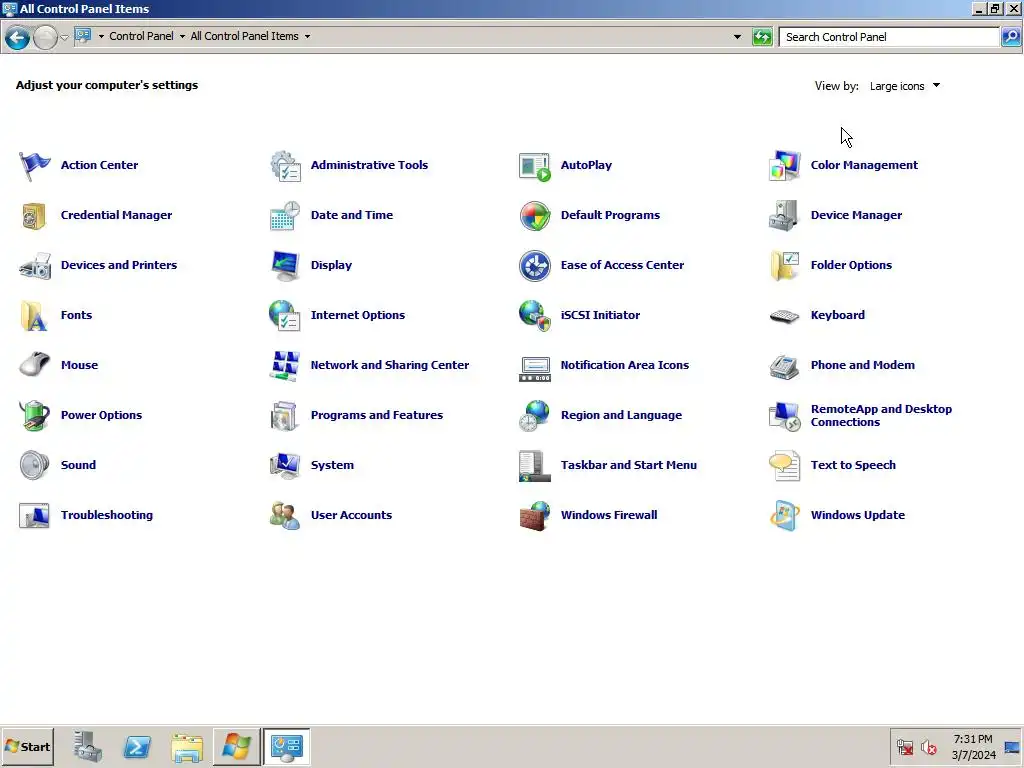Open the address bar history dropdown
The image size is (1024, 768).
[x=737, y=37]
